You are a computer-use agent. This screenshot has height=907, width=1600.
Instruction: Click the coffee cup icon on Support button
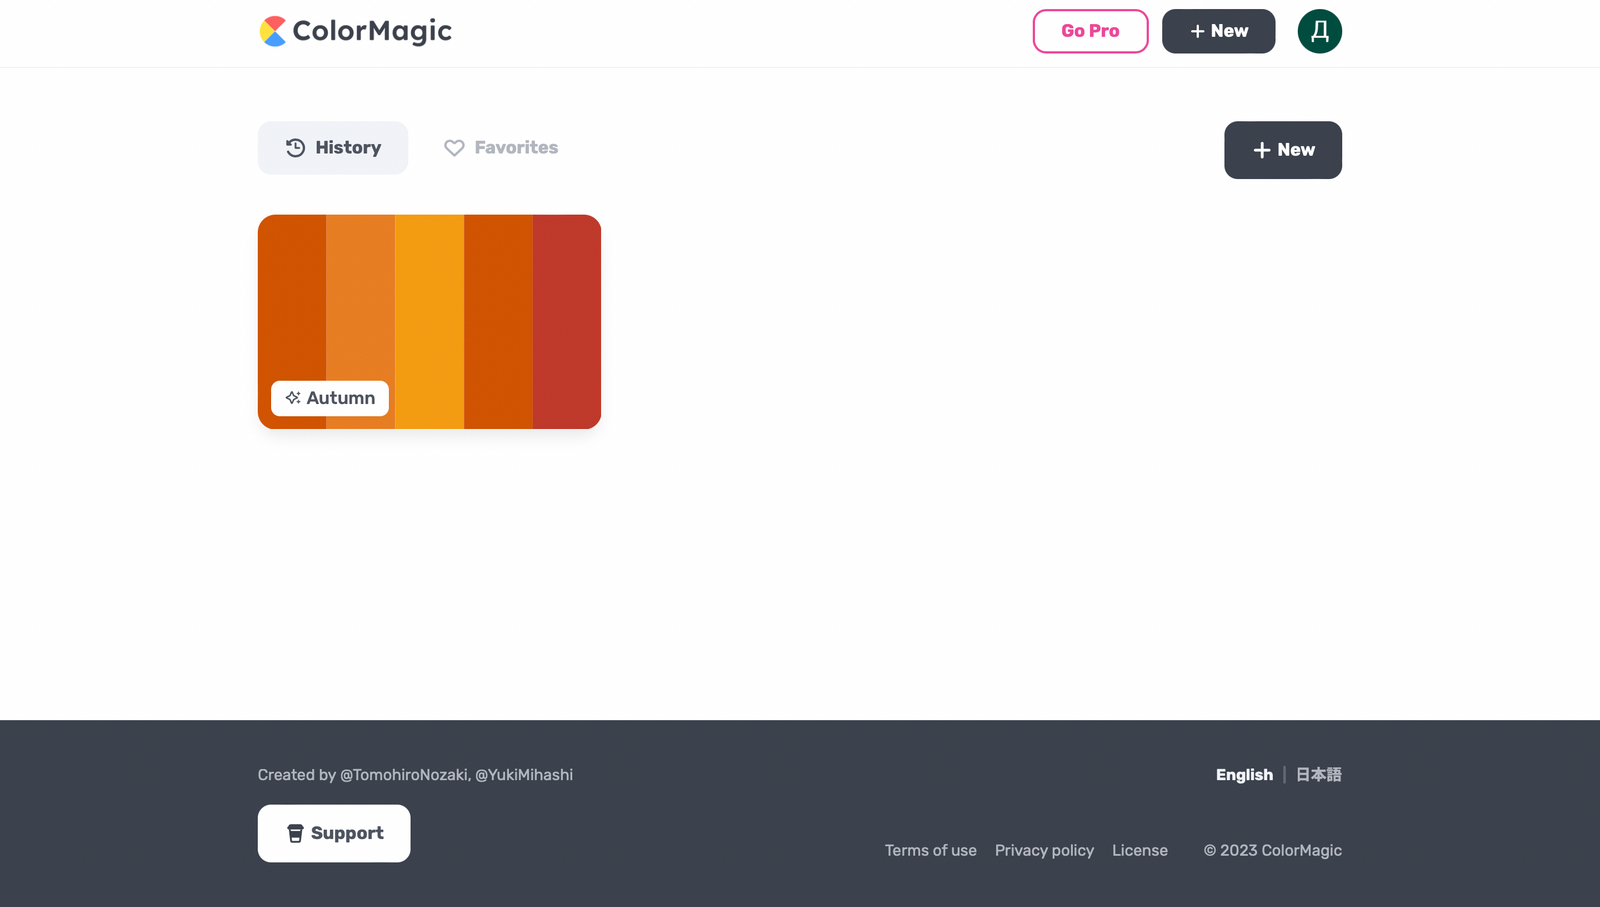point(294,833)
